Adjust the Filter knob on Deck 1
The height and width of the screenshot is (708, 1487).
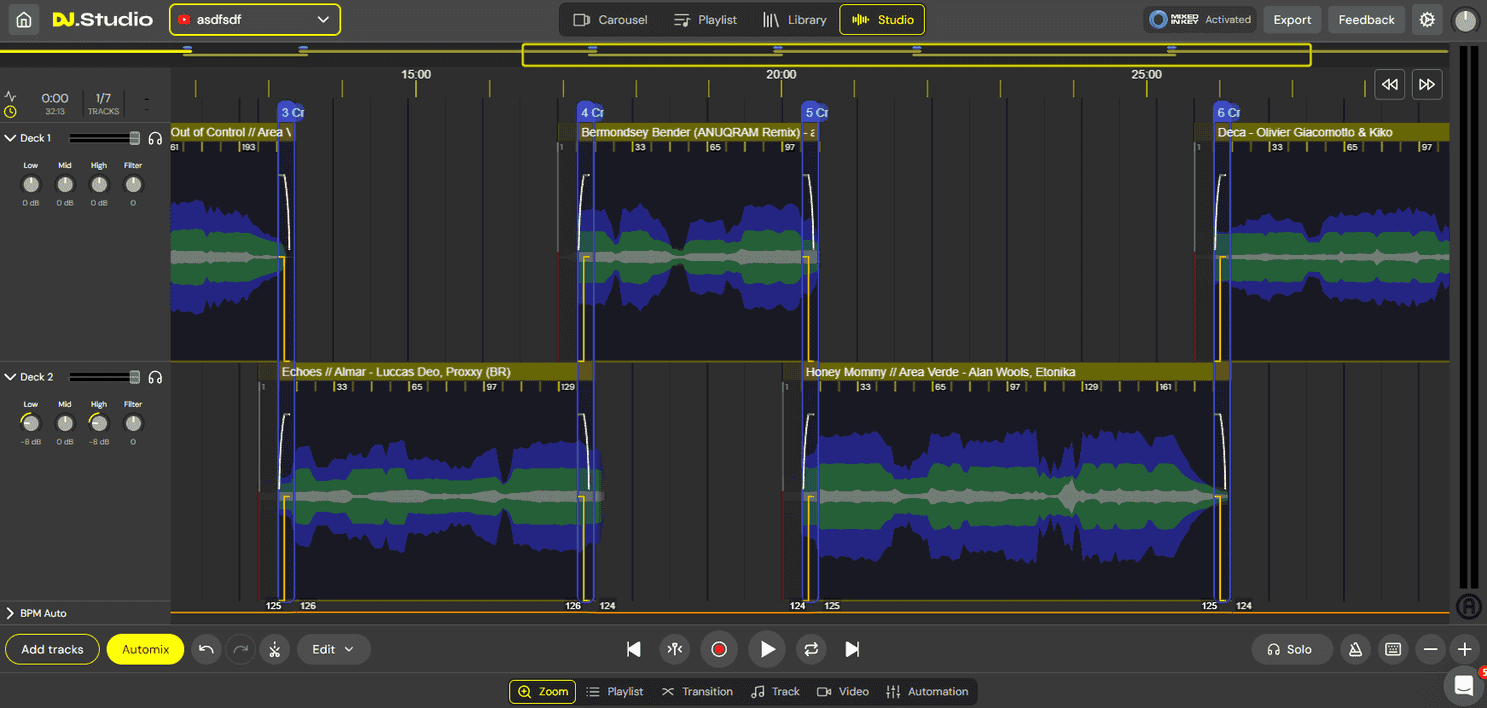coord(132,183)
